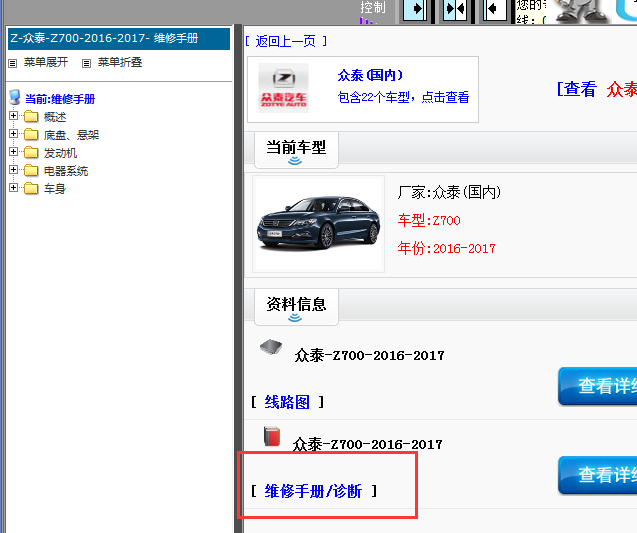637x533 pixels.
Task: Open the 众泰(国内) brand link
Action: (x=370, y=75)
